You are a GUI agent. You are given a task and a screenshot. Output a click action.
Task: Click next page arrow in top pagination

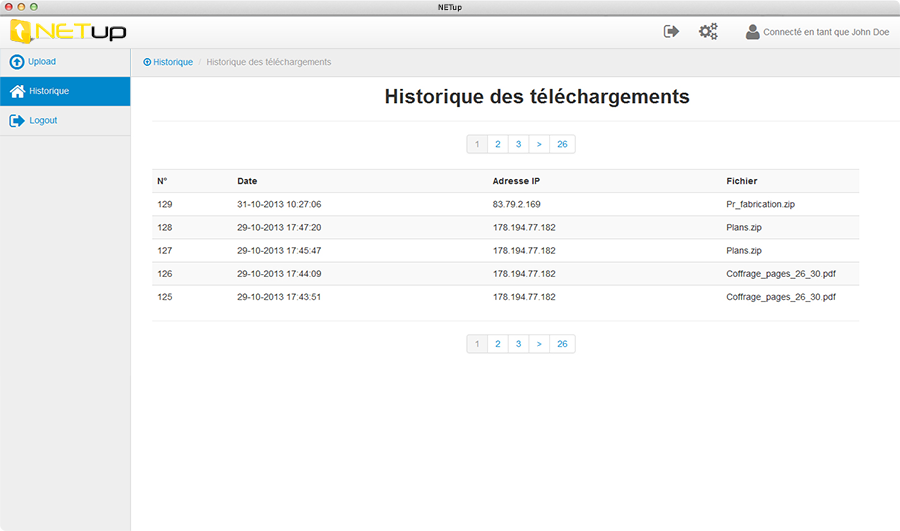pos(539,144)
